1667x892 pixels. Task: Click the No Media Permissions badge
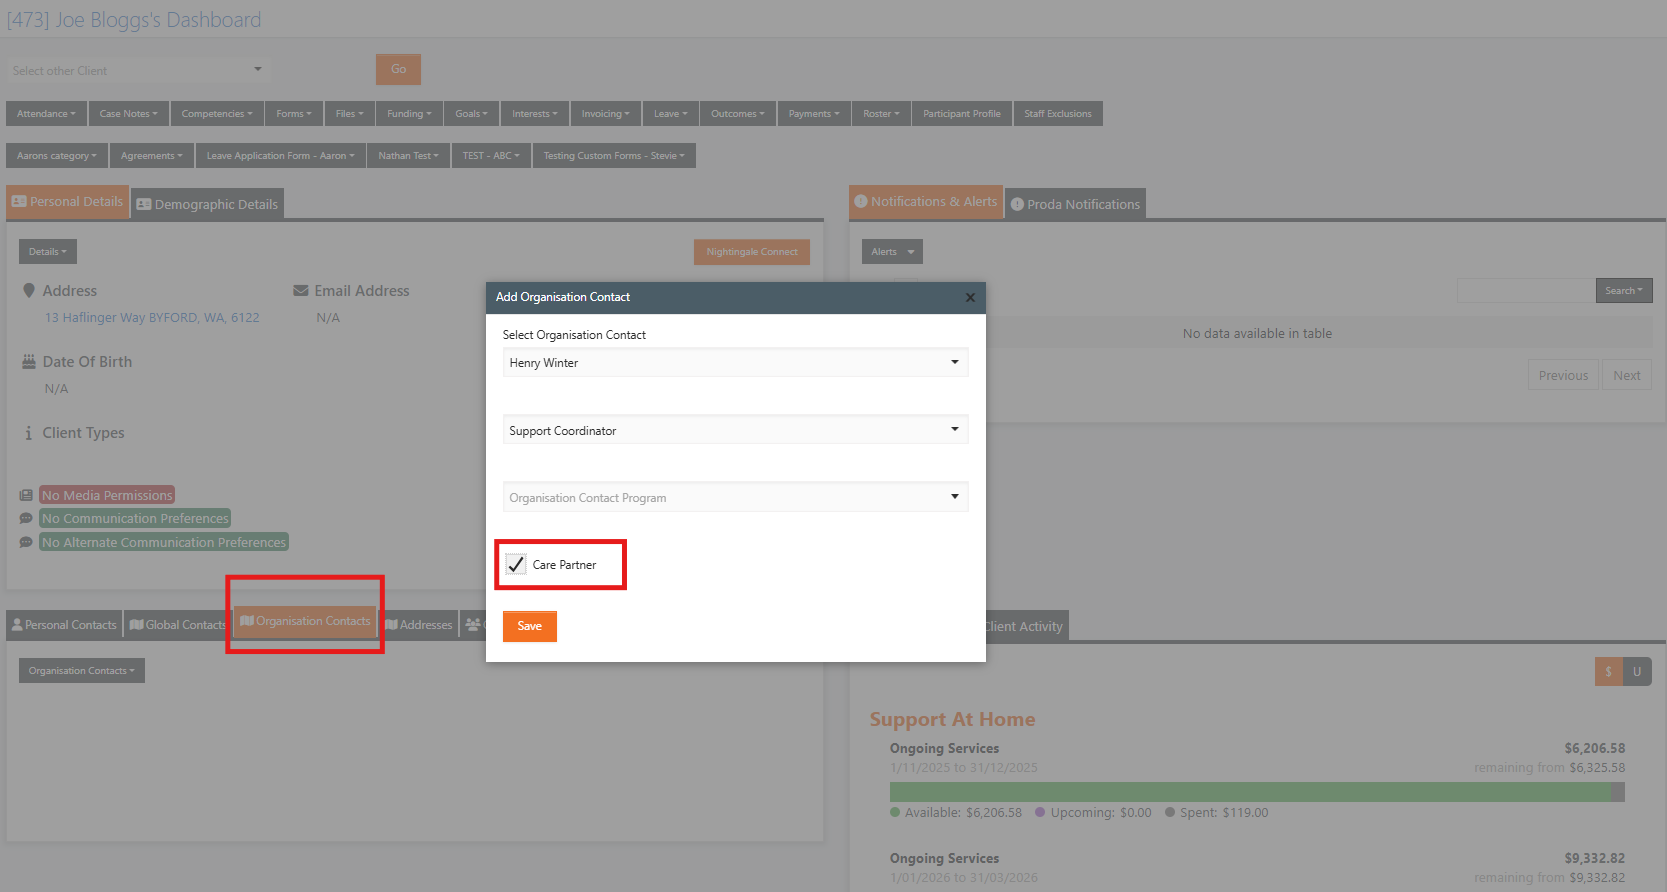(x=107, y=495)
